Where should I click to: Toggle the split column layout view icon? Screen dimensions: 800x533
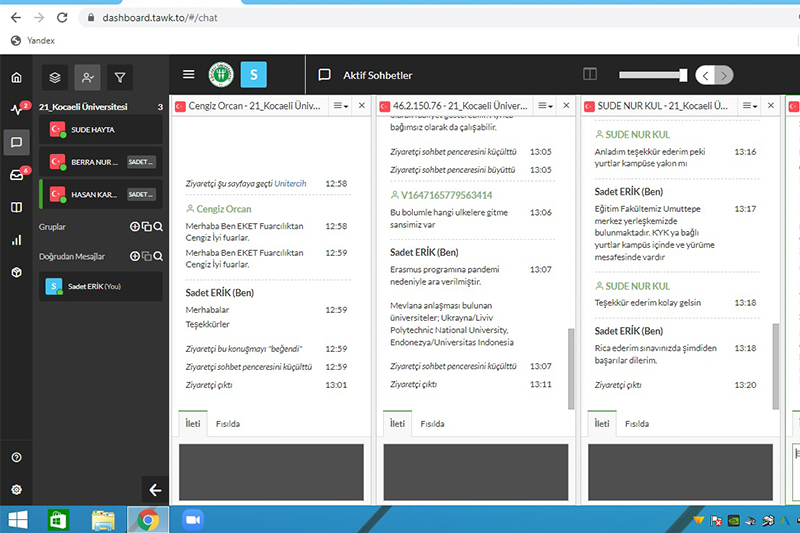[x=590, y=74]
